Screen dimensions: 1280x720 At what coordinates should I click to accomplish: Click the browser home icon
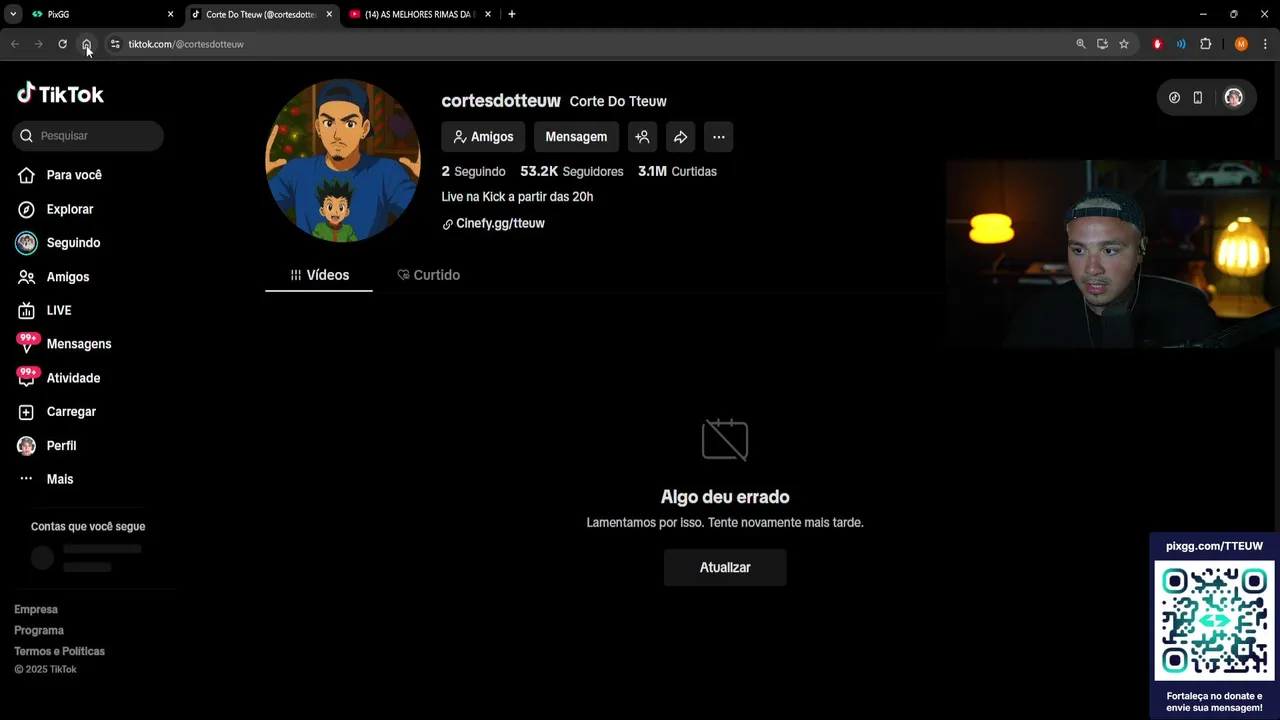tap(87, 44)
